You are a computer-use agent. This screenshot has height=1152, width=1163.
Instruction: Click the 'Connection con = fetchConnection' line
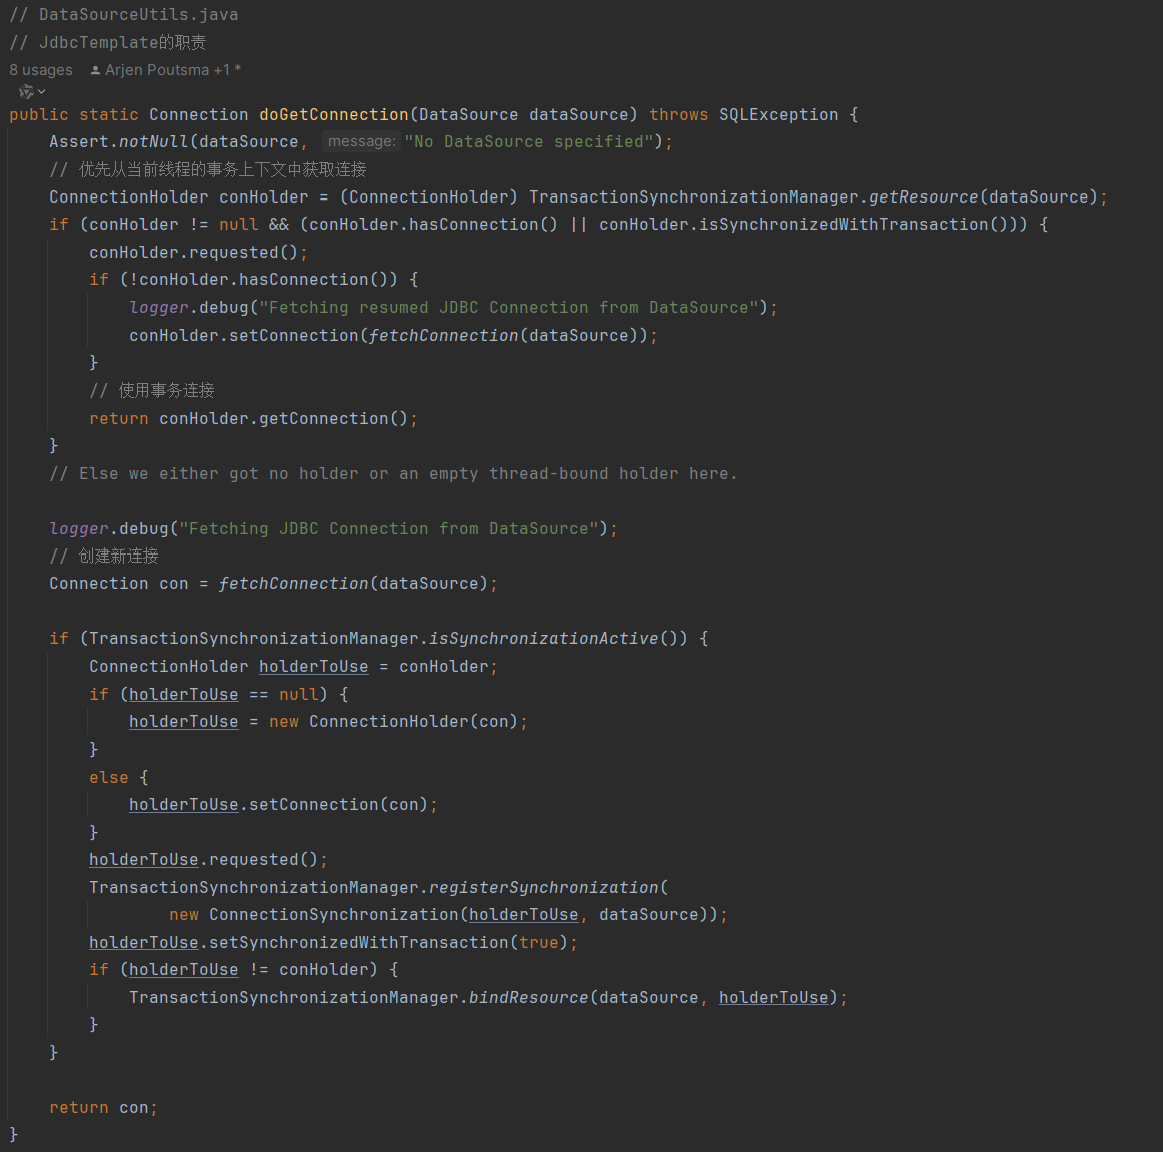(273, 584)
